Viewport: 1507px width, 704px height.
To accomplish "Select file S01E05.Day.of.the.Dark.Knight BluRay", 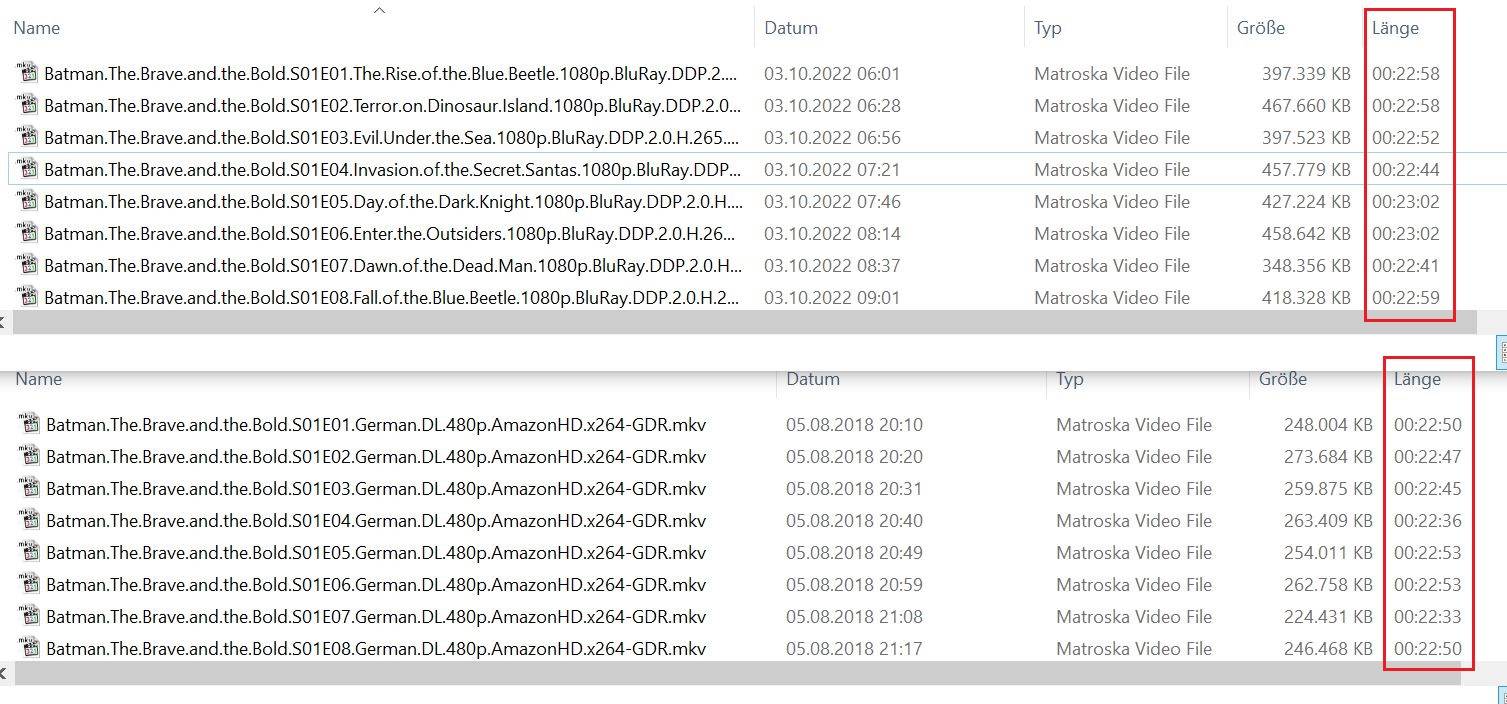I will (x=393, y=201).
